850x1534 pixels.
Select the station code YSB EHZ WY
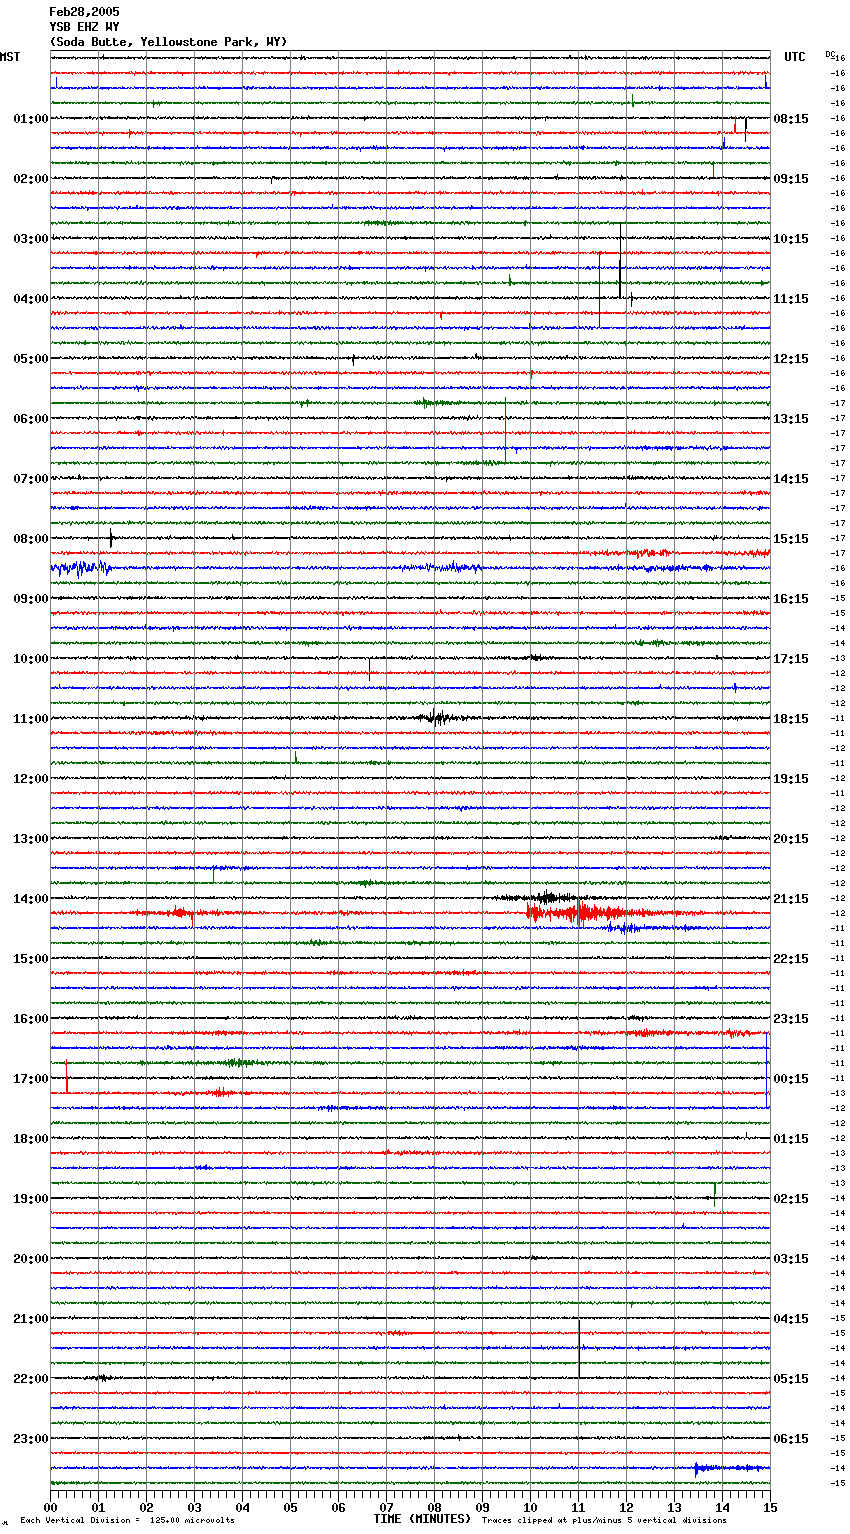[x=84, y=27]
